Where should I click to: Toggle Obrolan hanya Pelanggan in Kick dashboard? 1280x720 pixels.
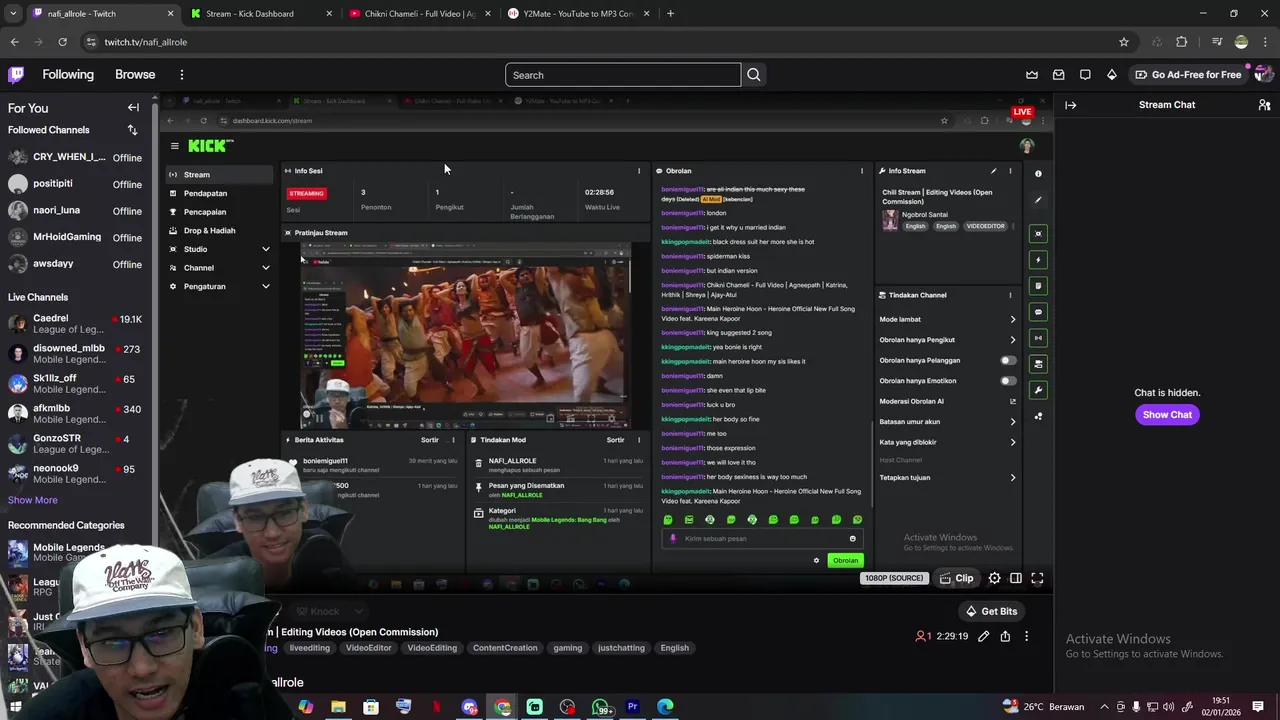[1008, 360]
